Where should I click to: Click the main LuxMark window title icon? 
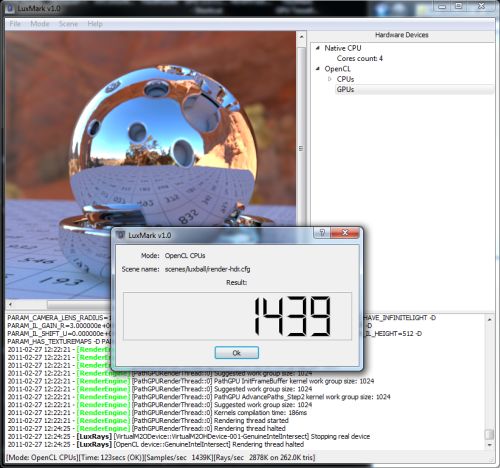[x=10, y=8]
